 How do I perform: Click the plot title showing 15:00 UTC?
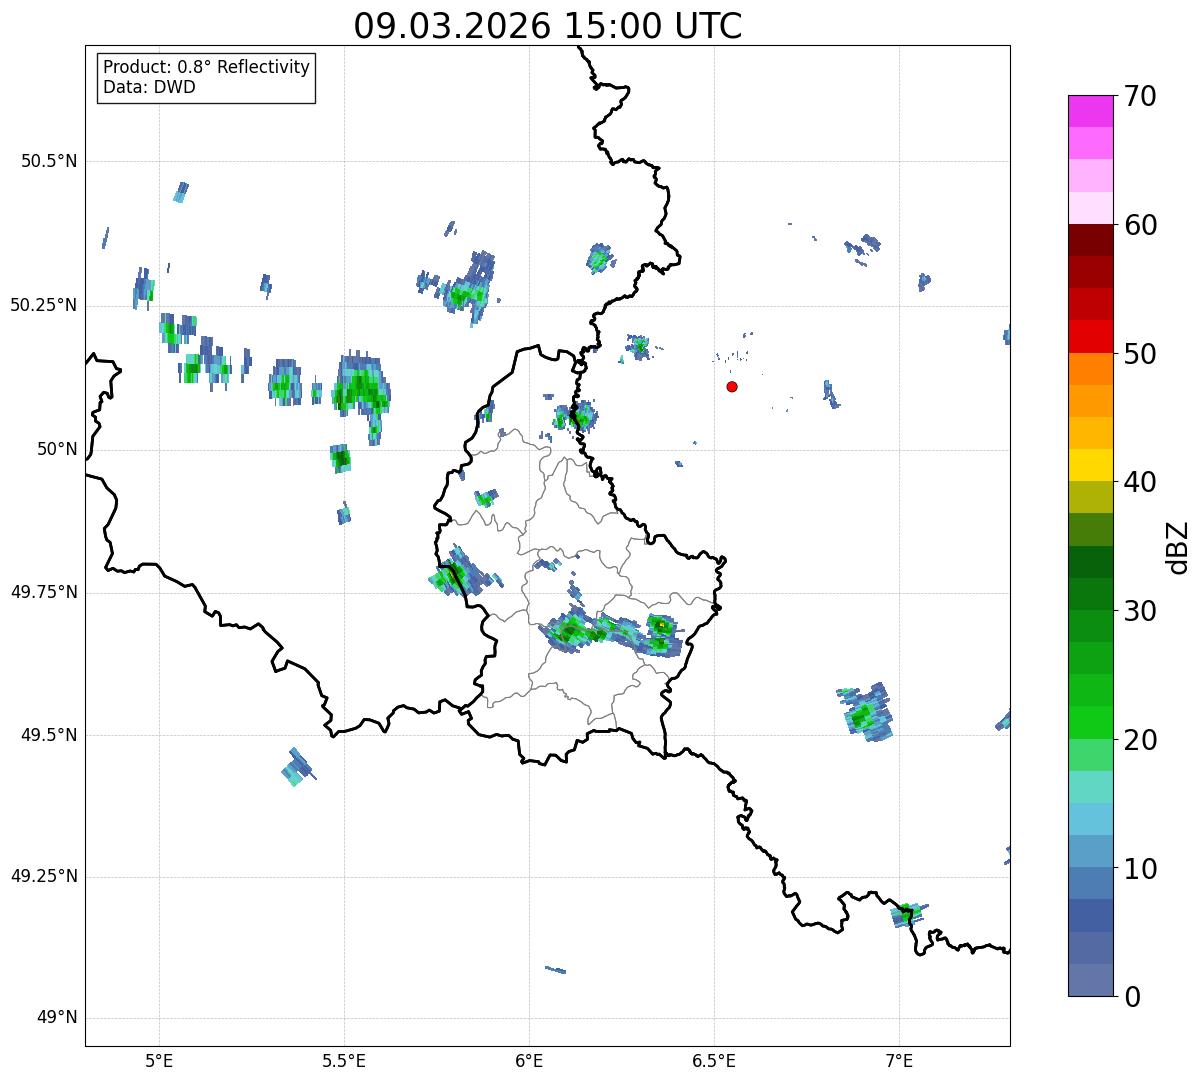click(x=547, y=26)
